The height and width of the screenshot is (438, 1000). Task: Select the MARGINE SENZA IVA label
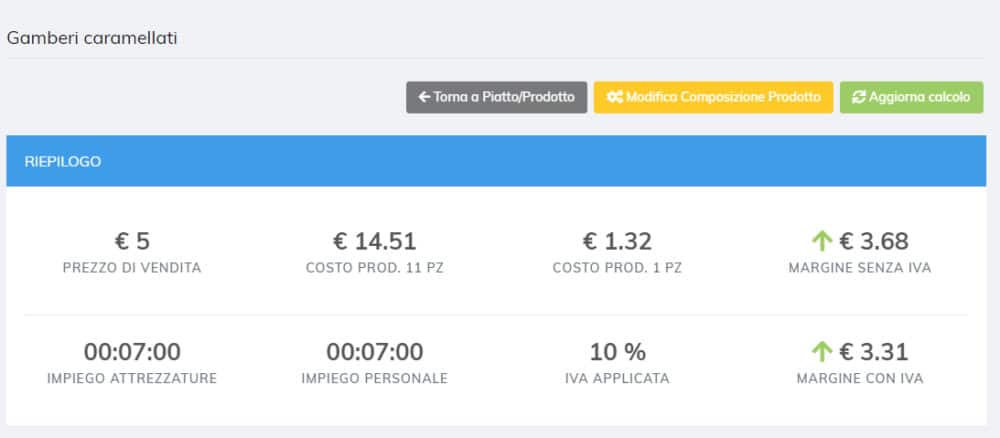coord(860,268)
